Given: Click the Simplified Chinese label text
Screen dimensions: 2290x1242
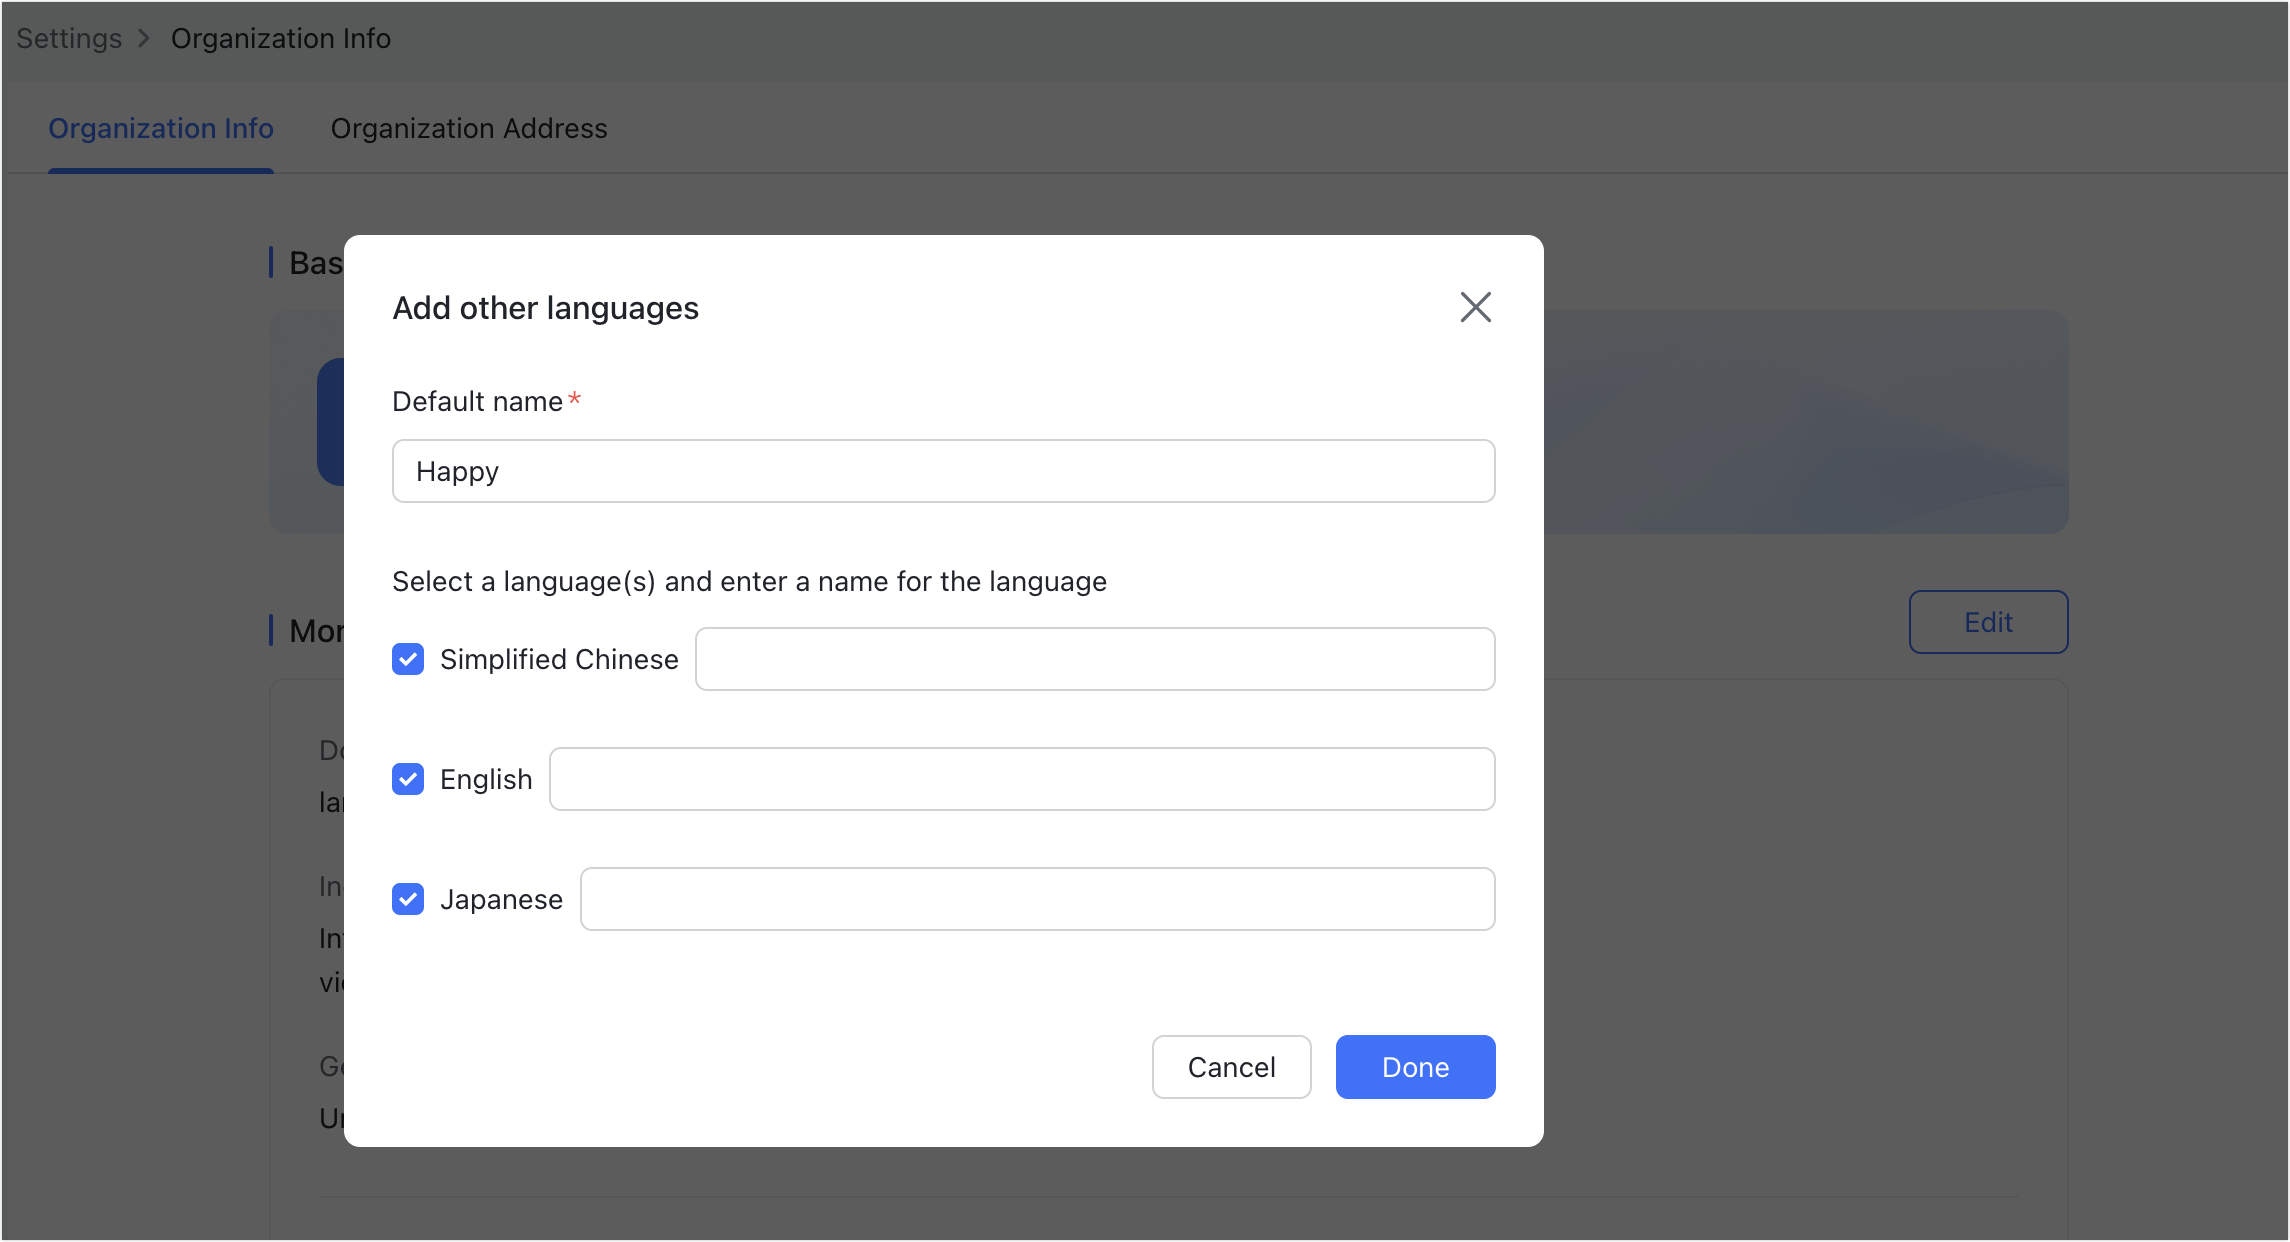Looking at the screenshot, I should tap(558, 660).
